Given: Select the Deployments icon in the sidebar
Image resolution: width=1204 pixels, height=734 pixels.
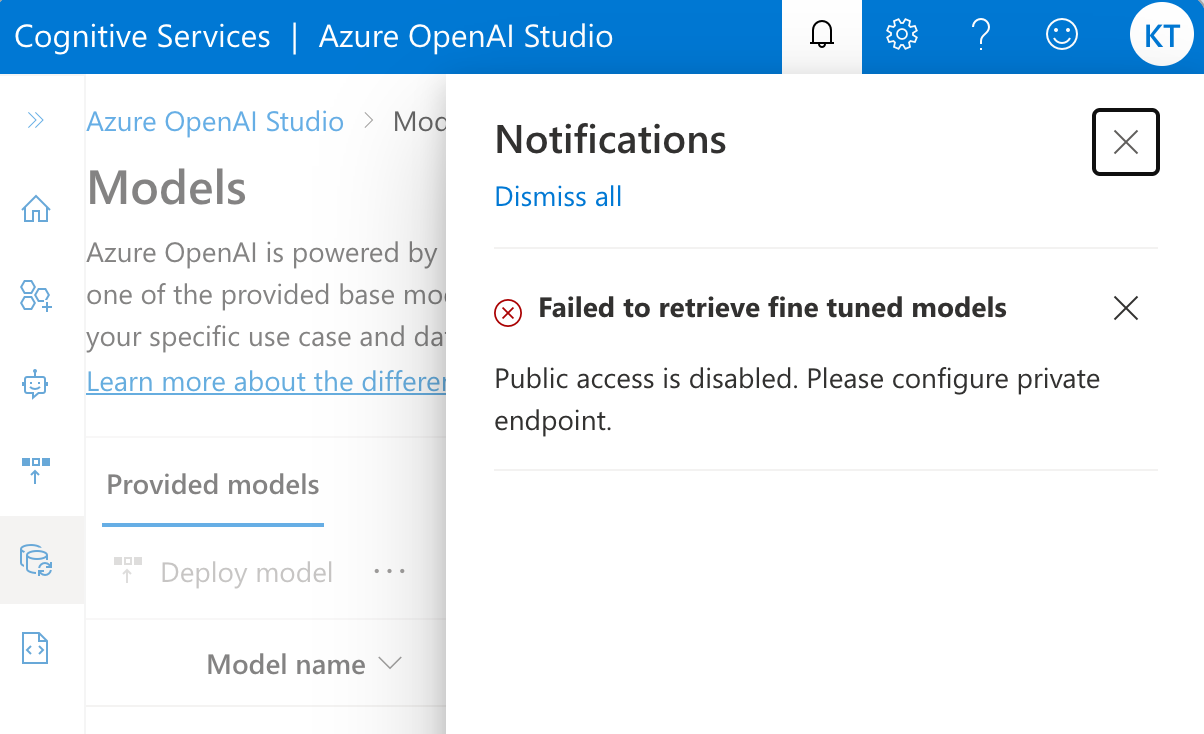Looking at the screenshot, I should coord(35,470).
